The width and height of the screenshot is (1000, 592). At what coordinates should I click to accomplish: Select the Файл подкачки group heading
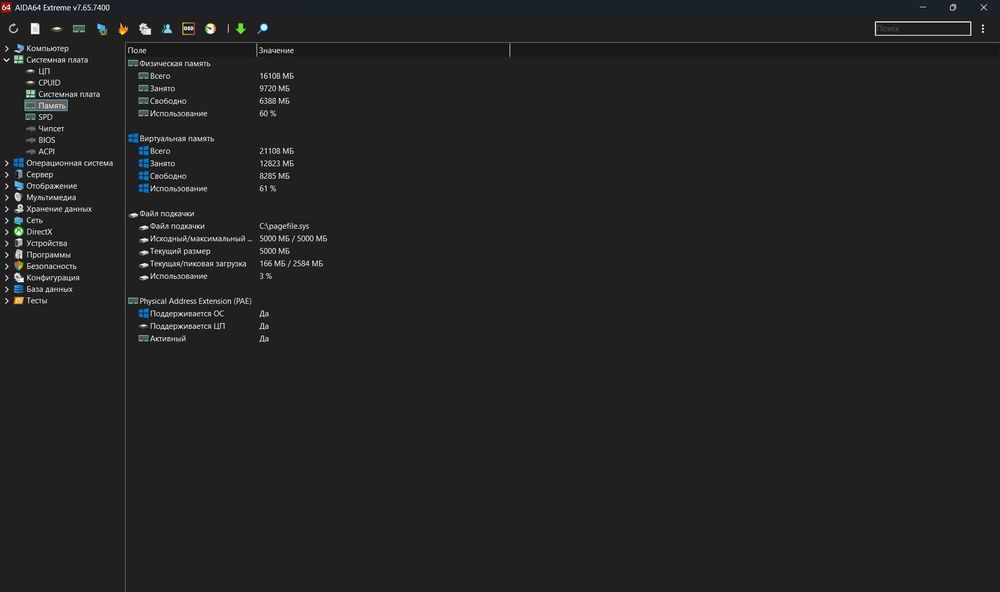pyautogui.click(x=166, y=214)
